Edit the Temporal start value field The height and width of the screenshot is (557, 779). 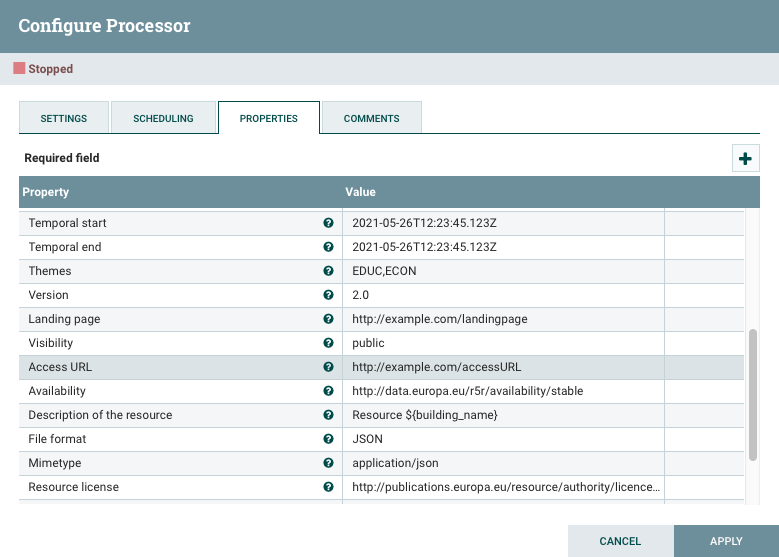tap(503, 223)
